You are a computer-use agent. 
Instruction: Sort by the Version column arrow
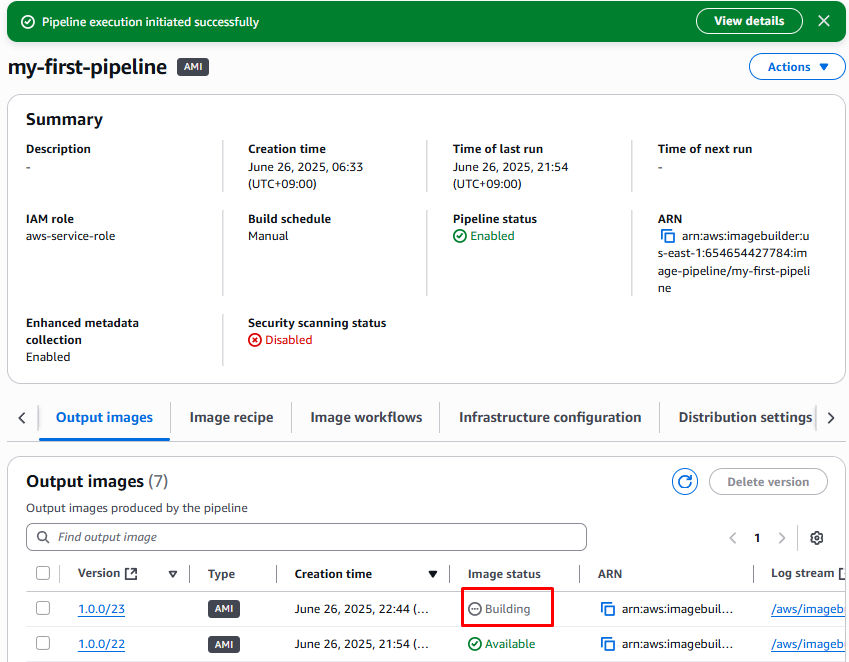(x=173, y=574)
